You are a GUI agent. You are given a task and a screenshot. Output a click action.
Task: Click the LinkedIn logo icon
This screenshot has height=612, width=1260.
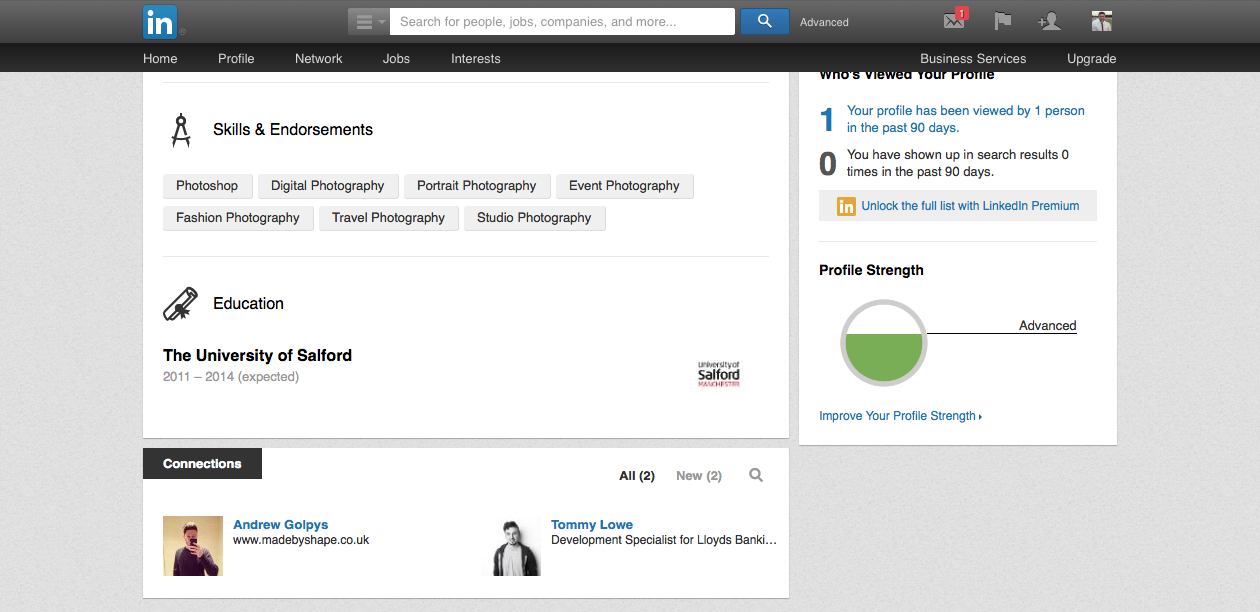160,21
